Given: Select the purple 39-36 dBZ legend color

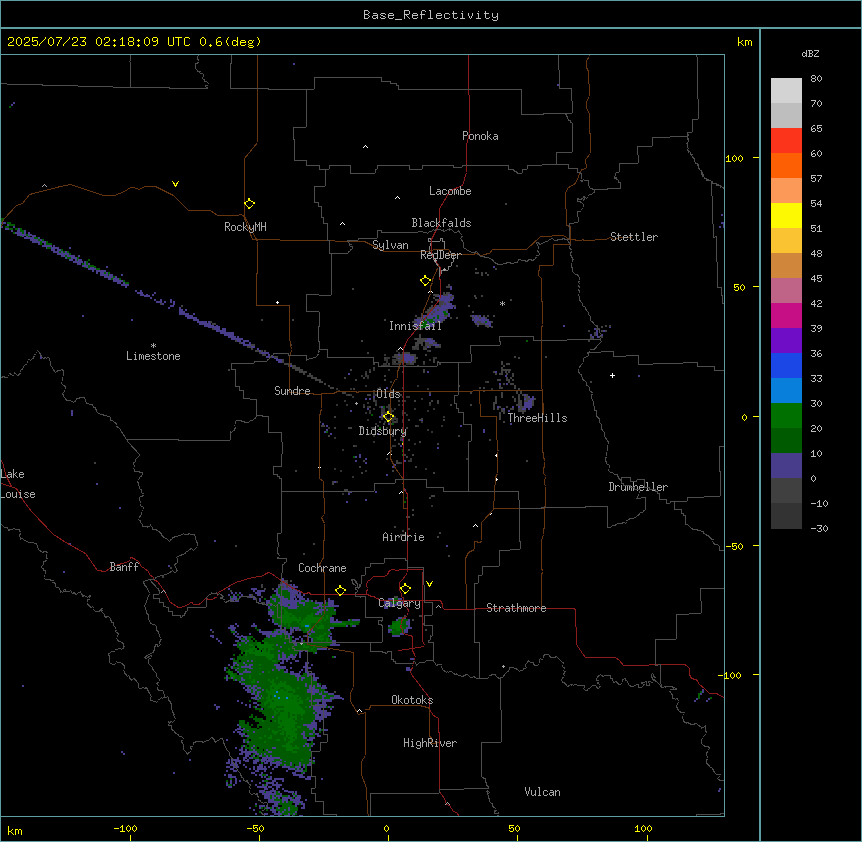Looking at the screenshot, I should click(x=786, y=340).
